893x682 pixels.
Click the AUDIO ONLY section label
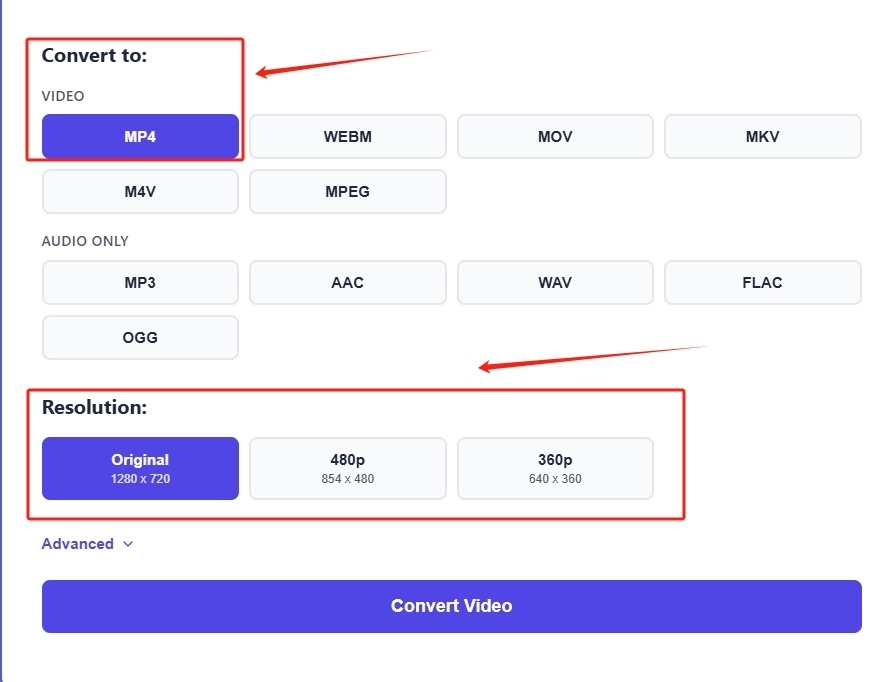pyautogui.click(x=85, y=241)
